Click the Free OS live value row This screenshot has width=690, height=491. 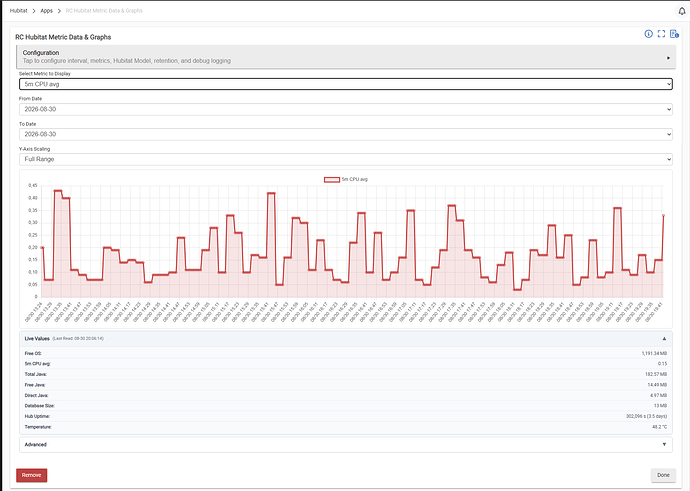click(346, 353)
